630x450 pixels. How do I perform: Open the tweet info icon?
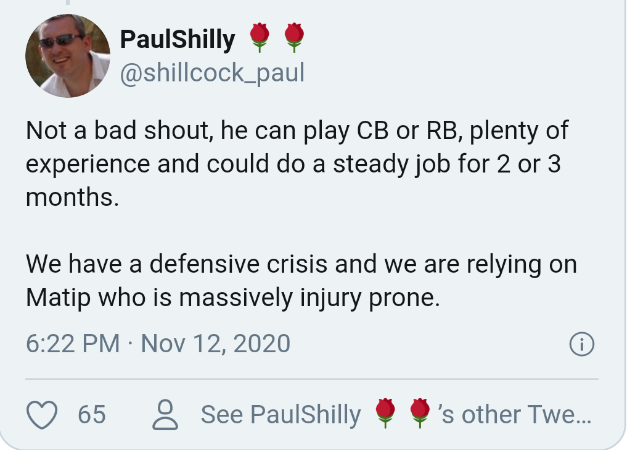(581, 345)
